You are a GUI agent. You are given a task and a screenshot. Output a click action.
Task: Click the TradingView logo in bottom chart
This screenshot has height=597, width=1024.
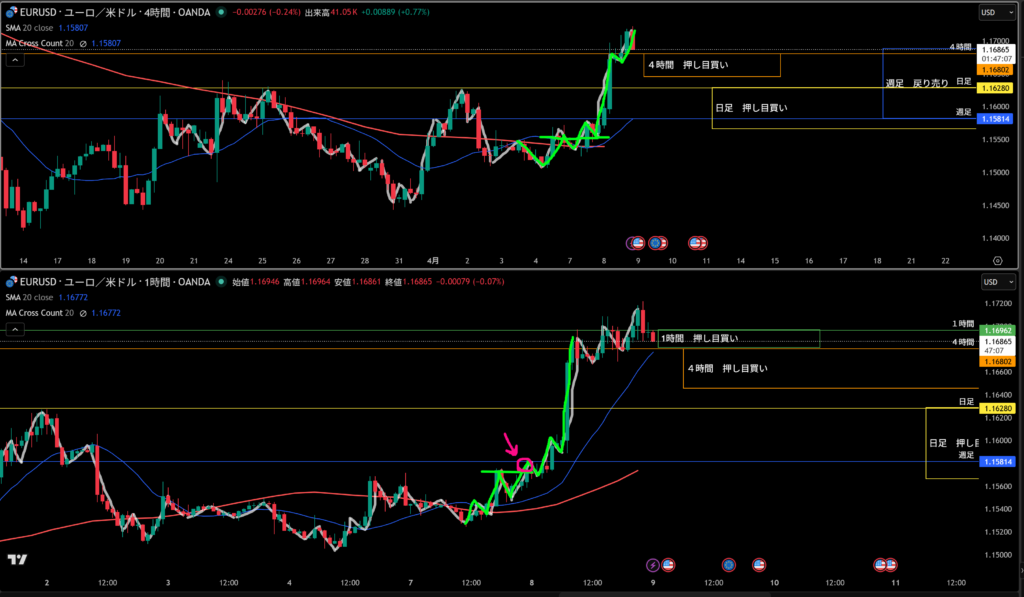pos(16,560)
